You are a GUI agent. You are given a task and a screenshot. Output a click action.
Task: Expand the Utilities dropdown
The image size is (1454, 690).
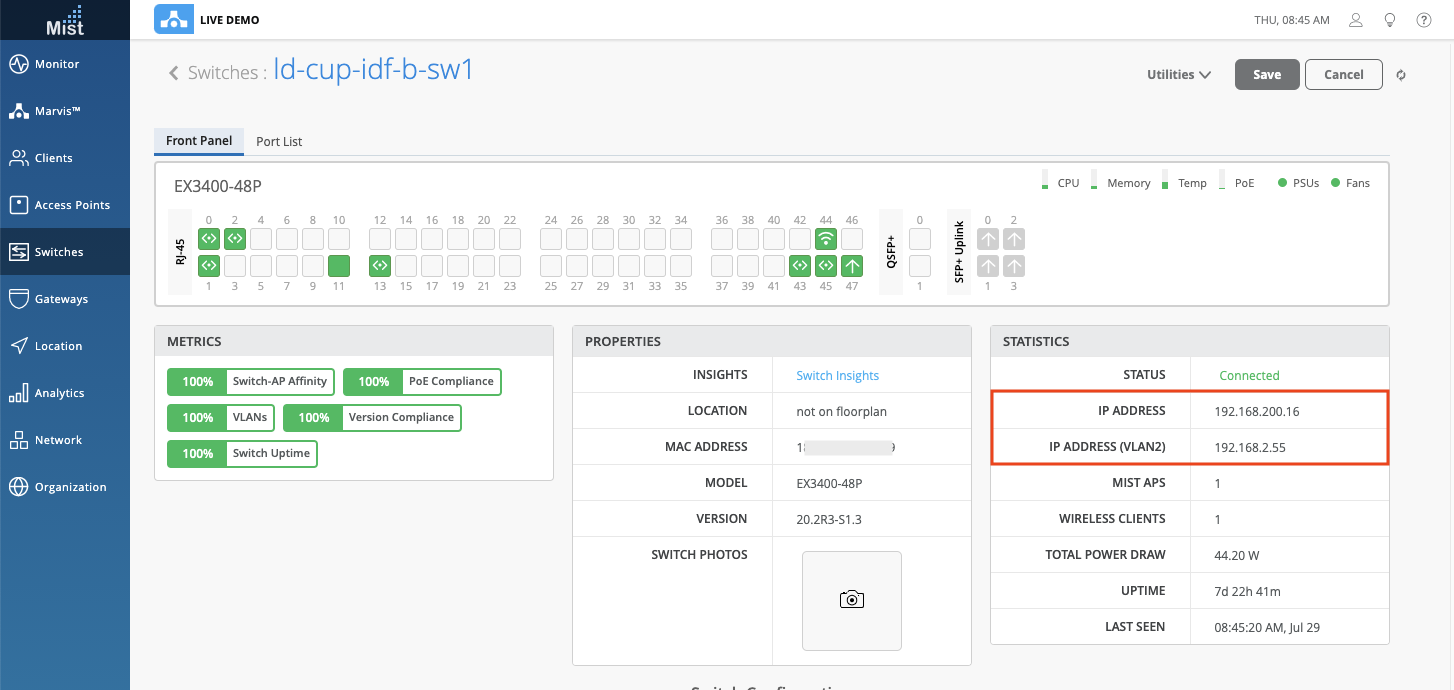tap(1179, 75)
